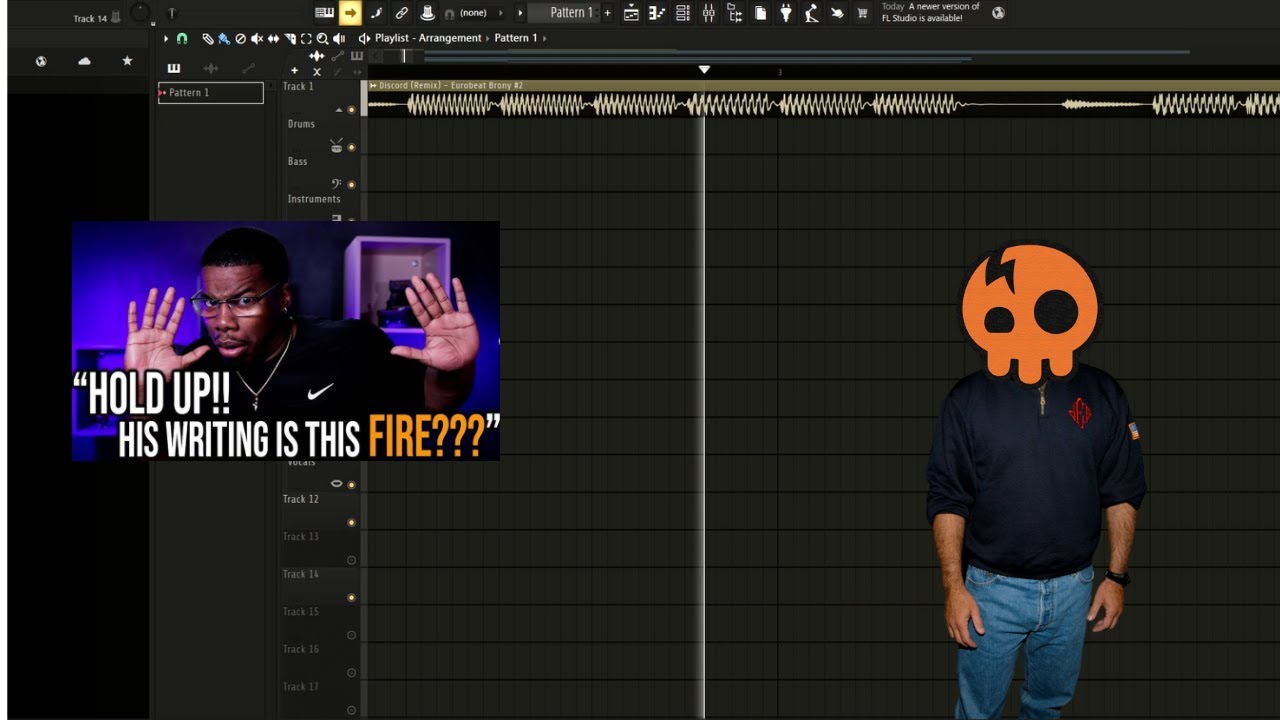Click Pattern 1 breadcrumb in playlist title
The height and width of the screenshot is (720, 1280).
pyautogui.click(x=516, y=38)
